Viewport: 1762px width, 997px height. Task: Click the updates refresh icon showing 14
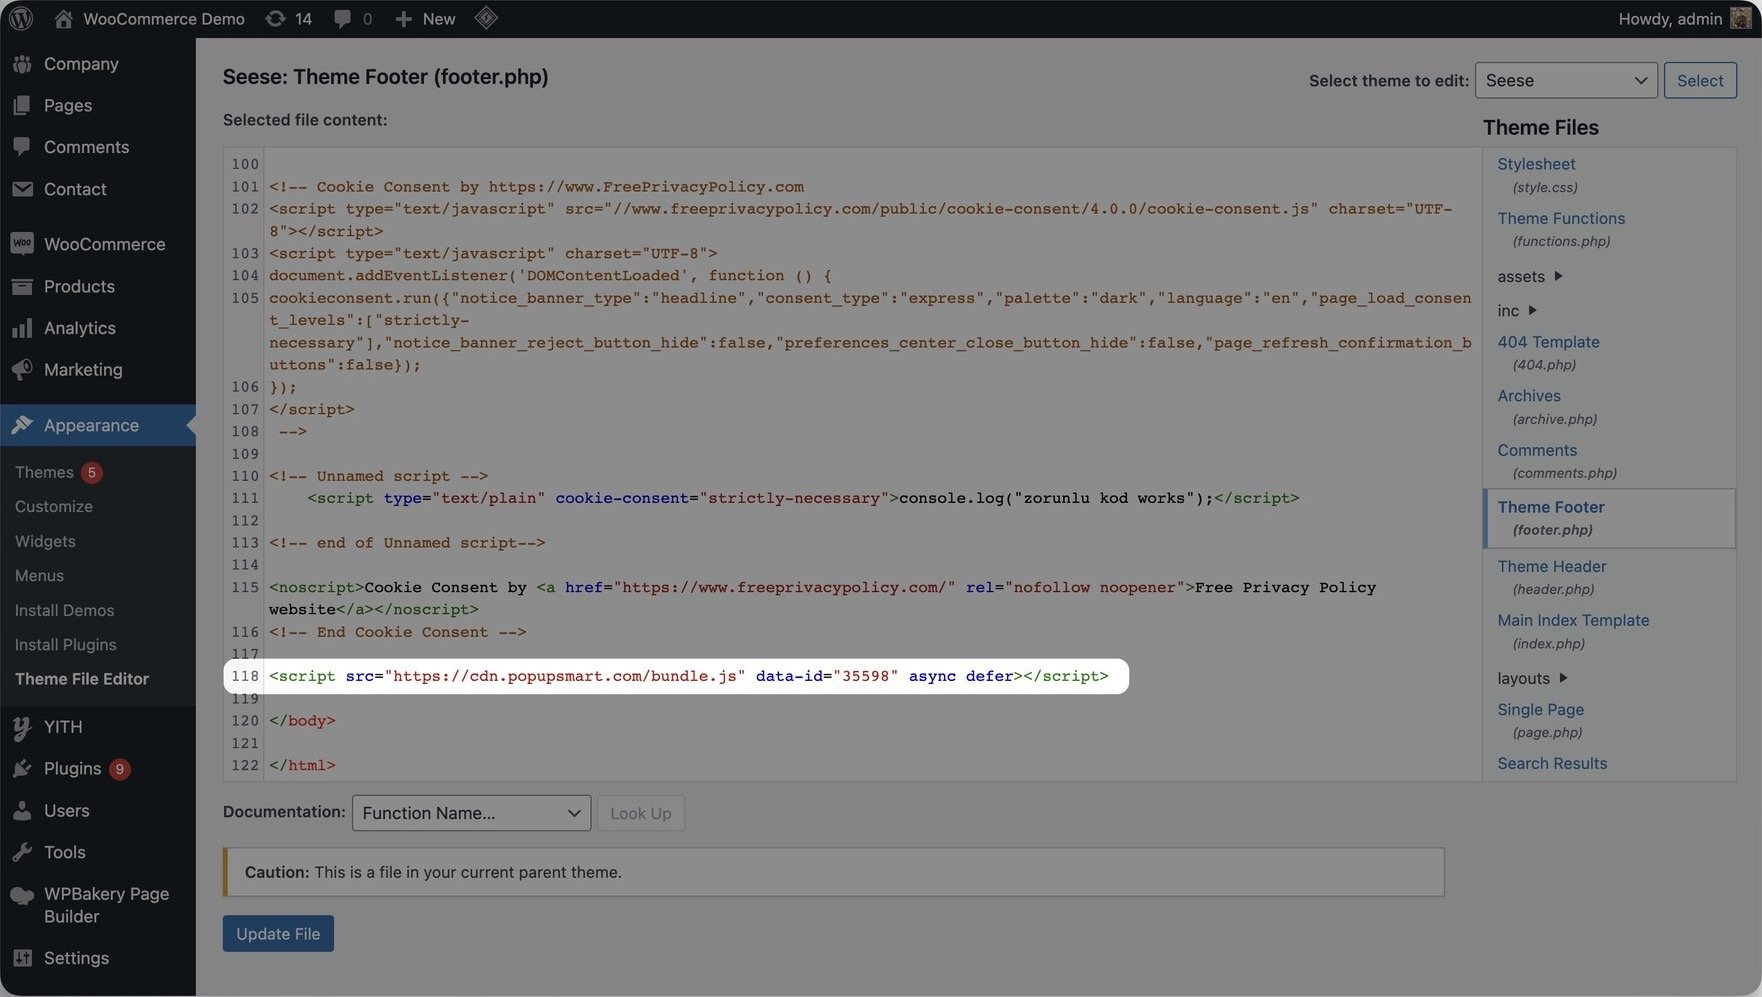point(275,18)
